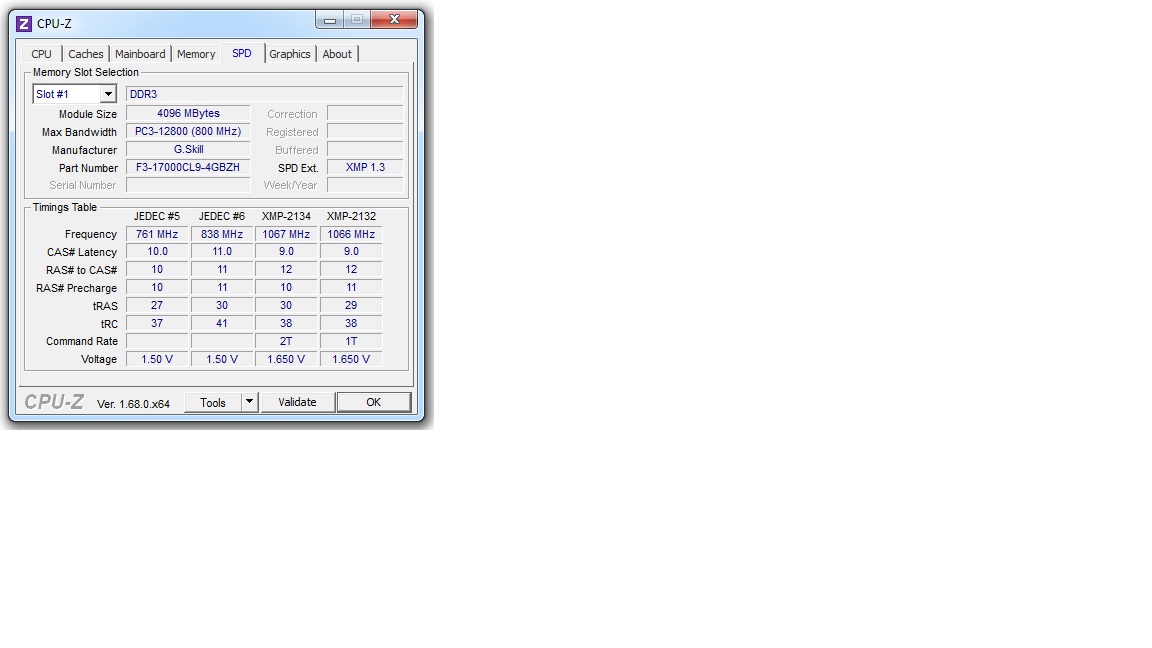Click the 10.0 CAS# Latency cell
The width and height of the screenshot is (1152, 648).
pos(157,251)
